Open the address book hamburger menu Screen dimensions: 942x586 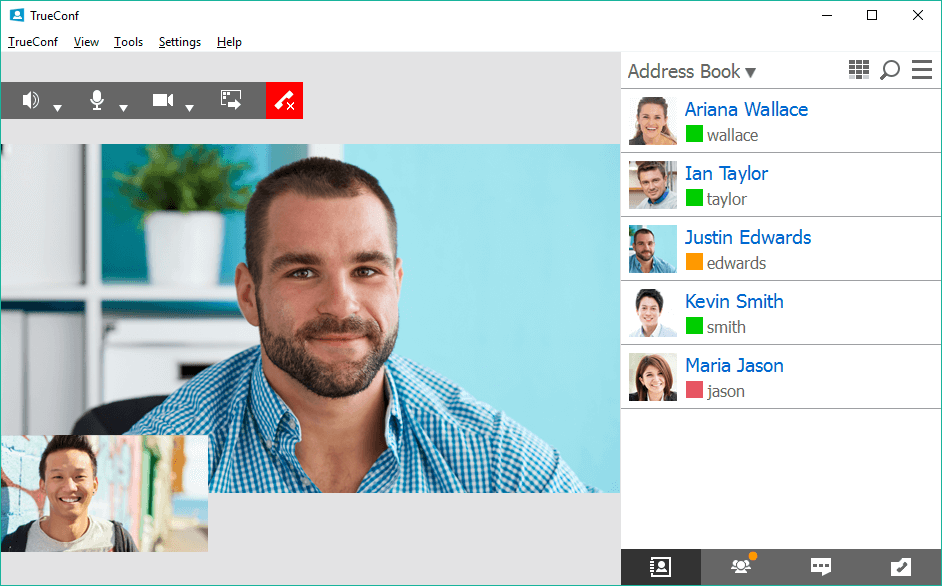point(922,70)
